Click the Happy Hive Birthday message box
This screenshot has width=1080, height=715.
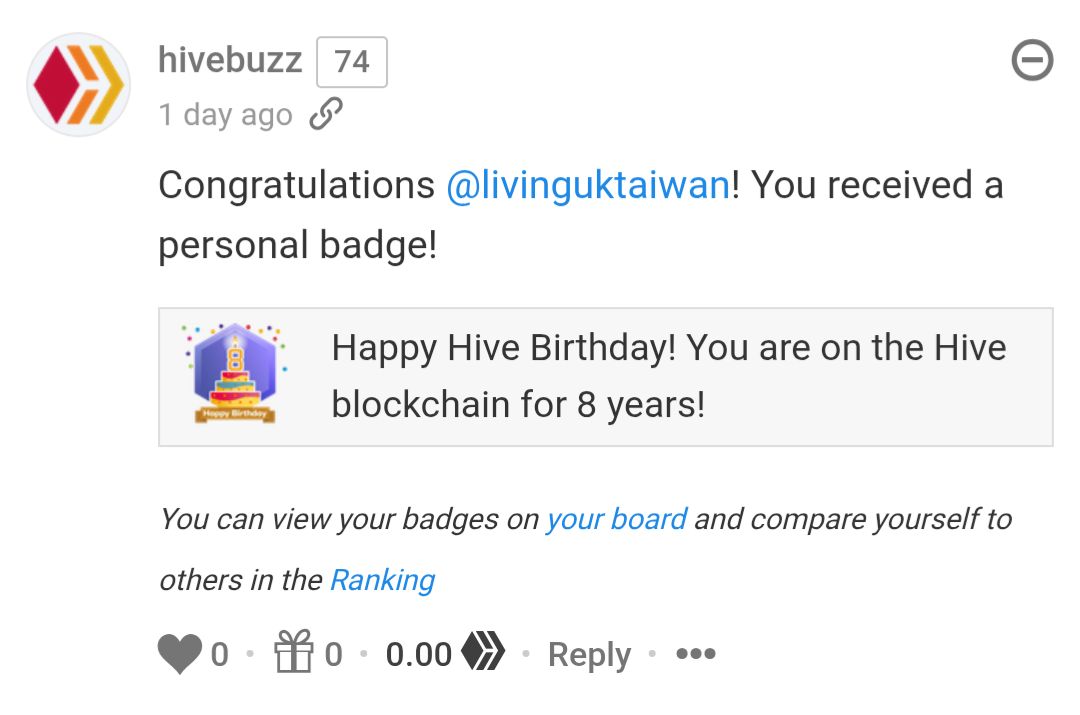pos(605,377)
